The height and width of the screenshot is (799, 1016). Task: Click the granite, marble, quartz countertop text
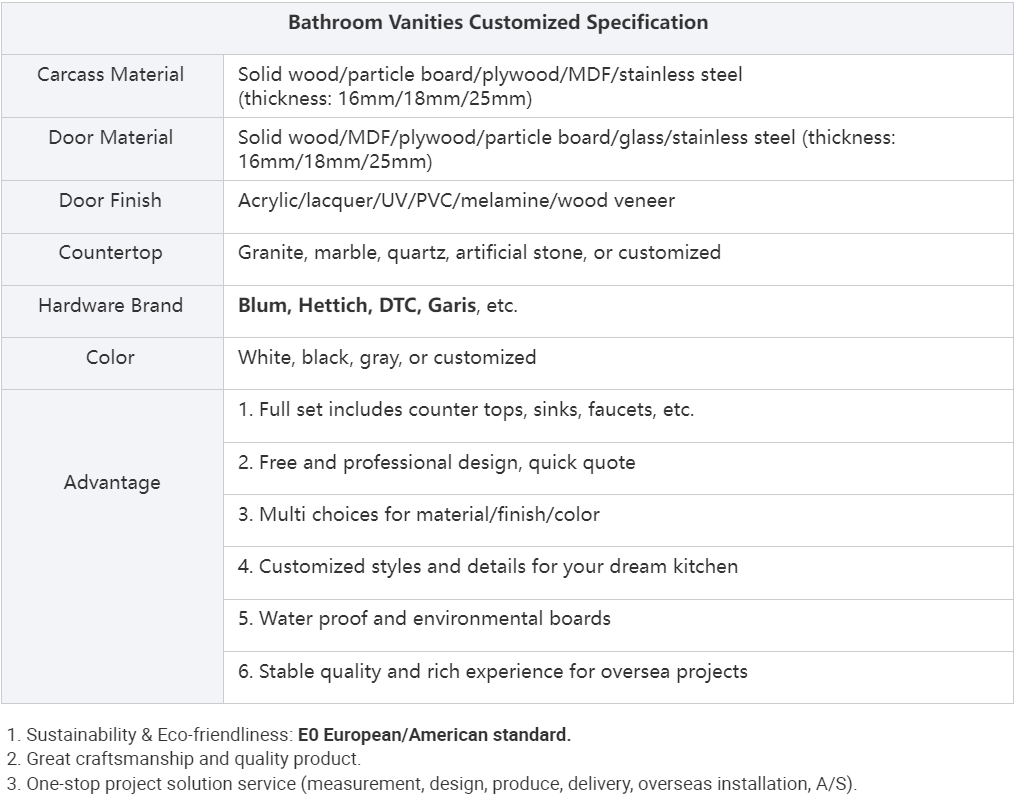click(x=479, y=253)
